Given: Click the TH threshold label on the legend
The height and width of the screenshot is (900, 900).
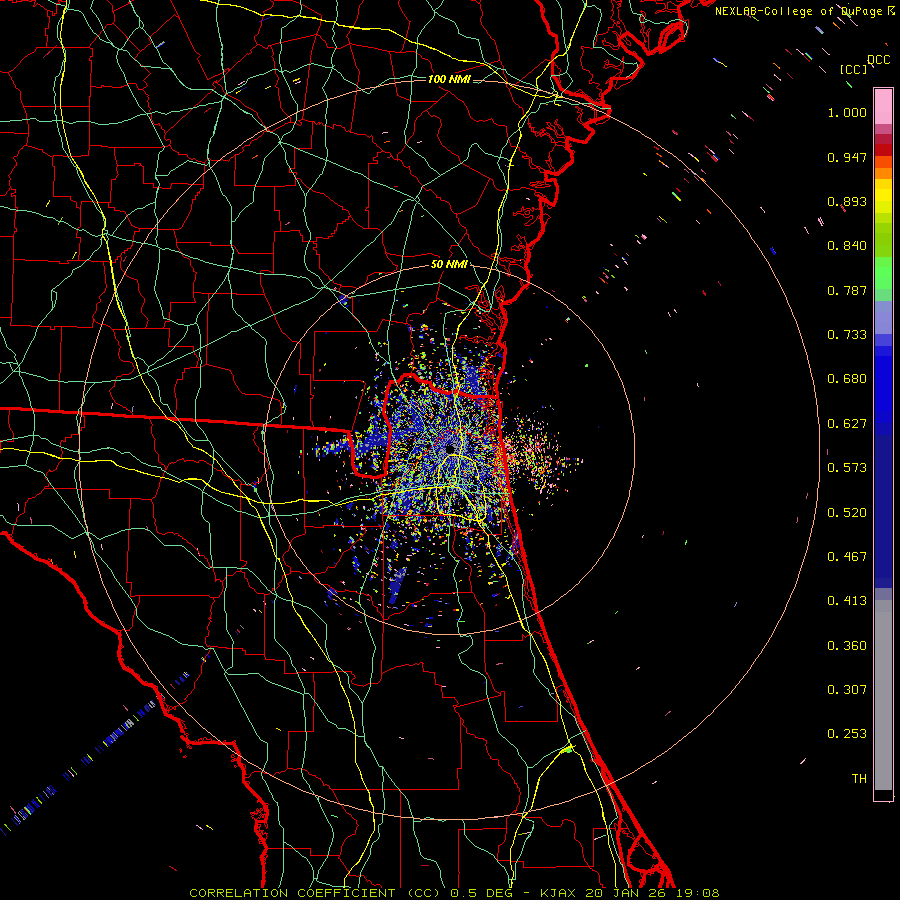Looking at the screenshot, I should click(x=859, y=779).
